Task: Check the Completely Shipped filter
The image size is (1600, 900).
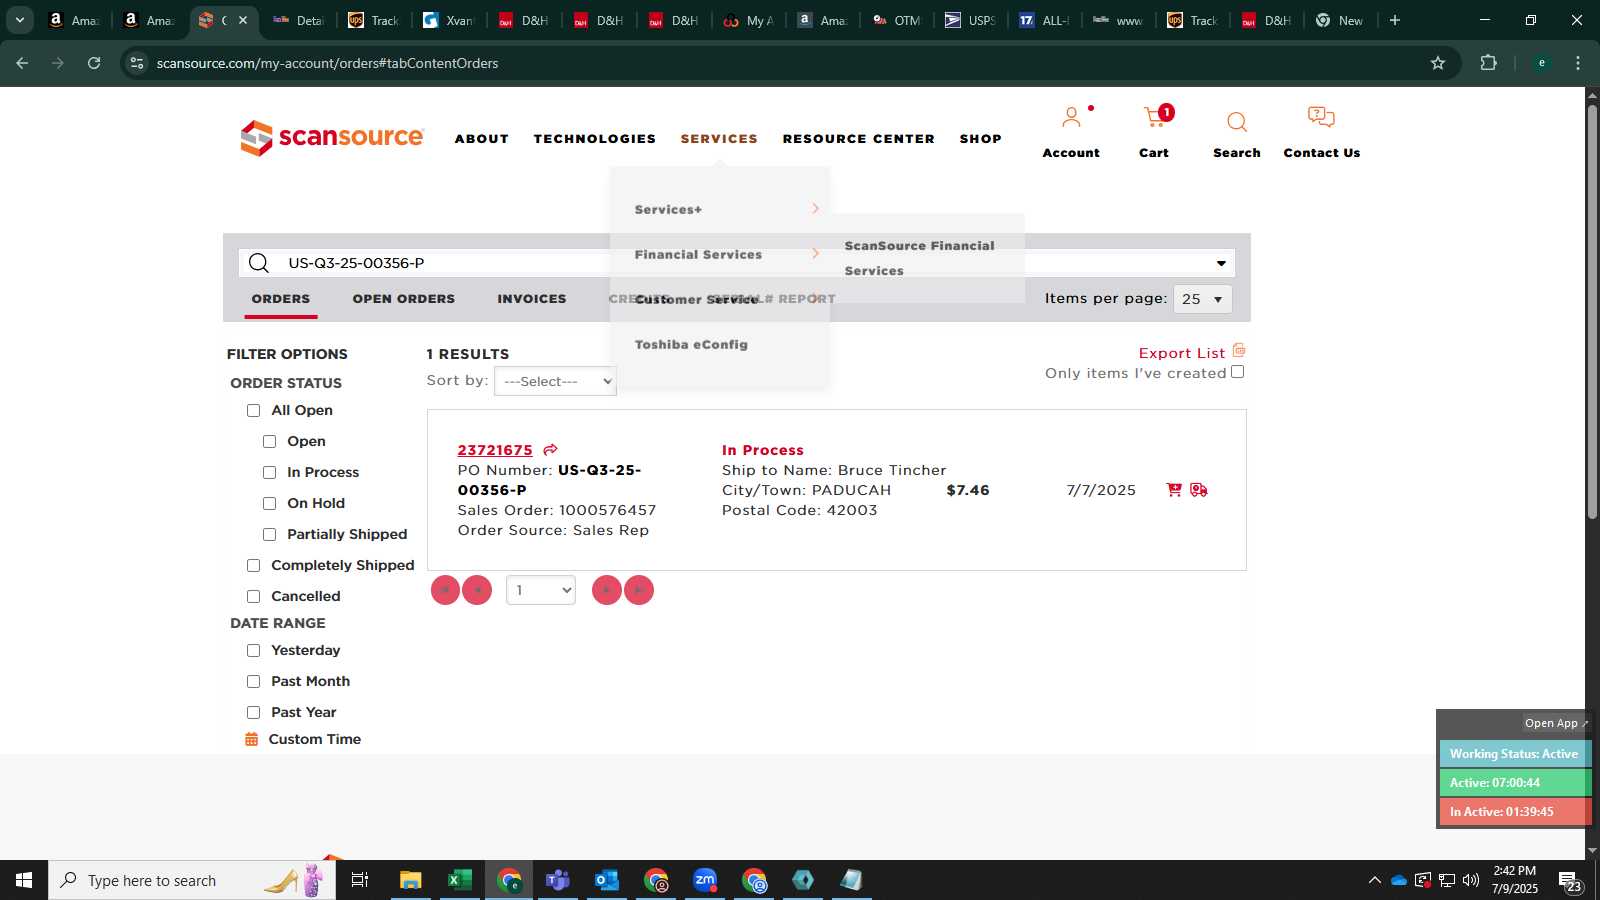Action: (254, 566)
